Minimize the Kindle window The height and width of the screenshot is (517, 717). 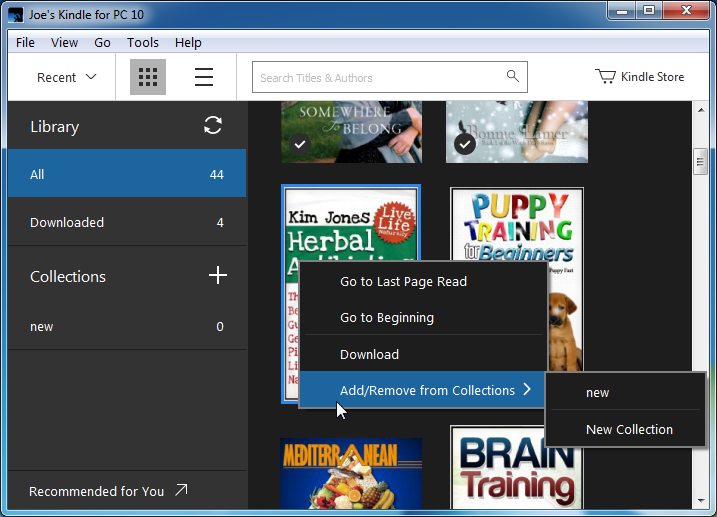[x=622, y=11]
